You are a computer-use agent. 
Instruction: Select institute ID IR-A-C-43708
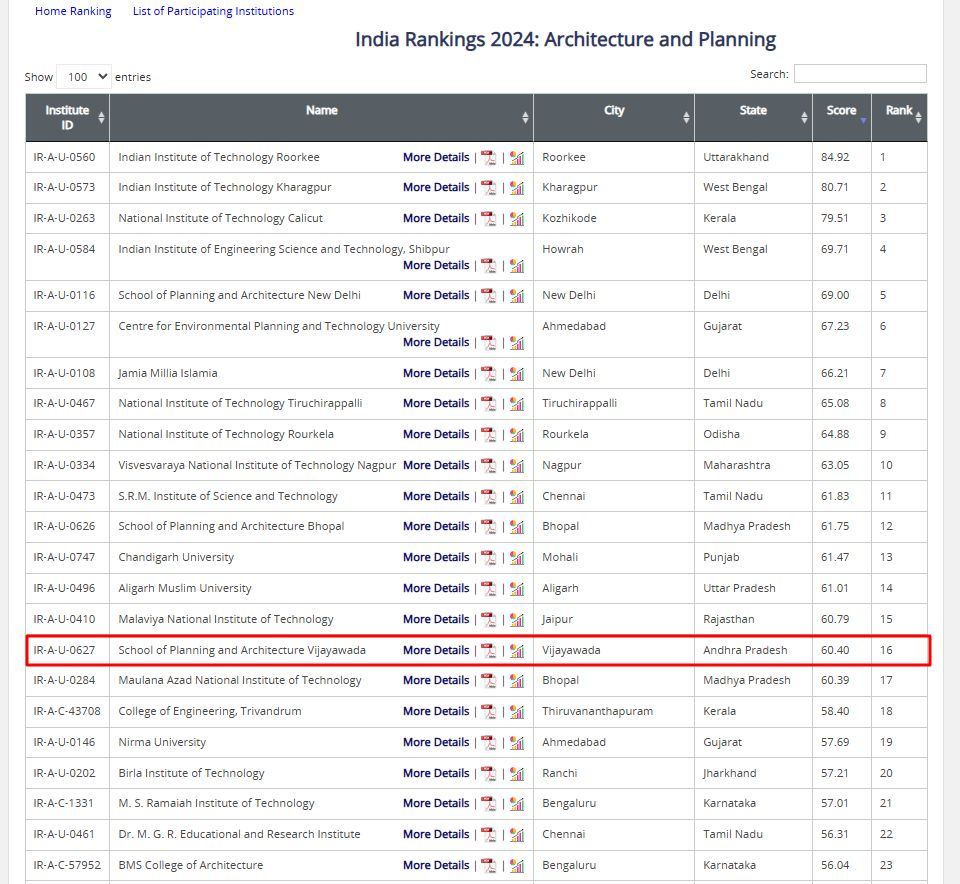(x=67, y=711)
